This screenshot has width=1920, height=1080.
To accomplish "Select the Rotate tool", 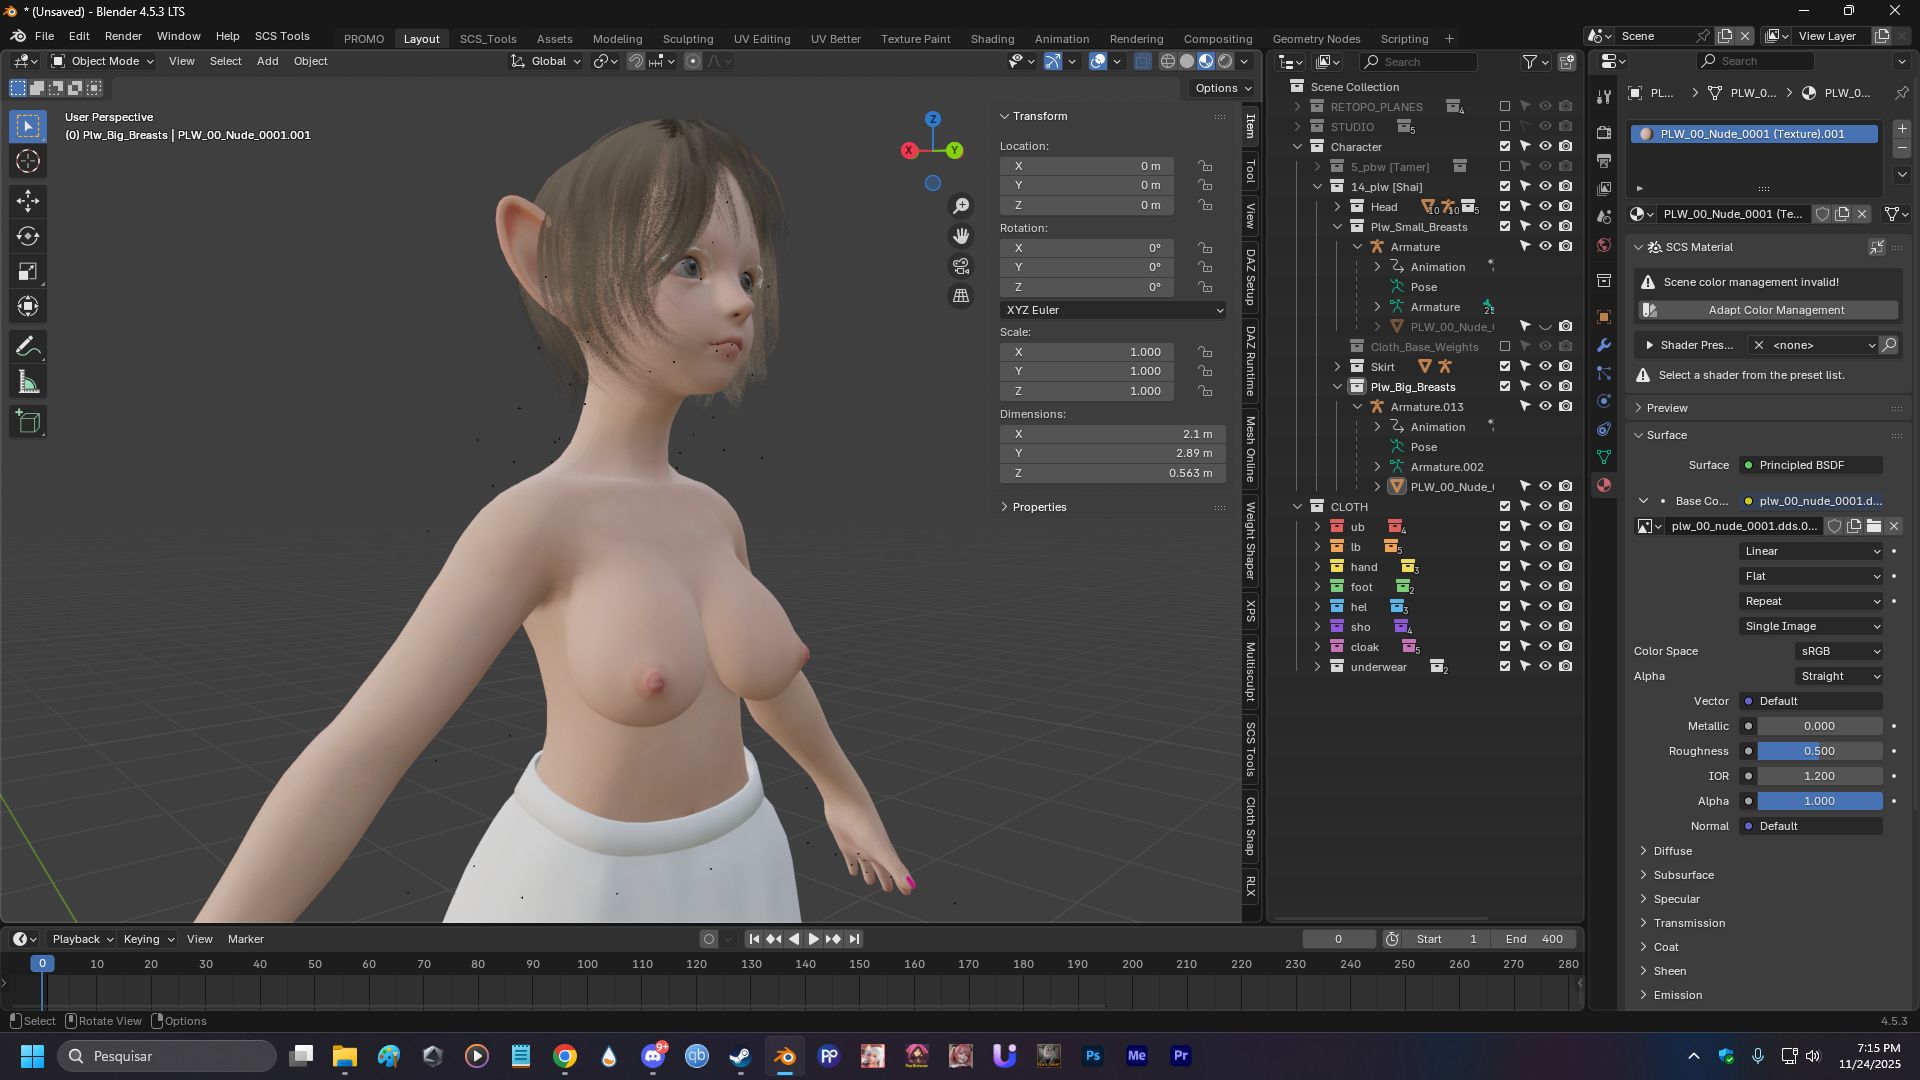I will (x=28, y=237).
